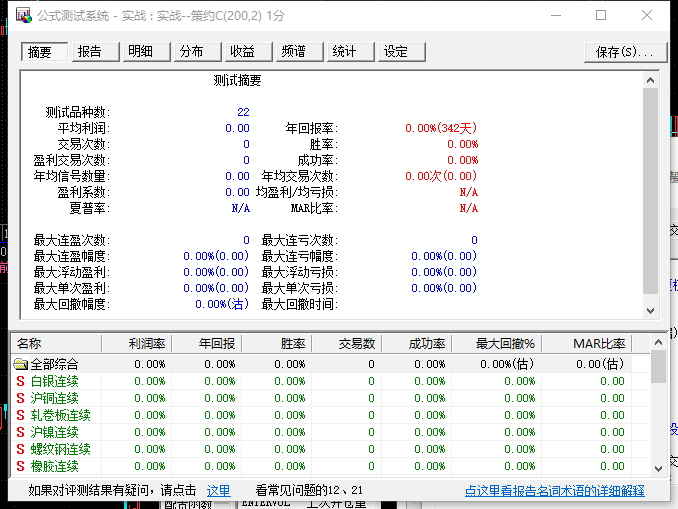Click the 这里 help link

(218, 491)
